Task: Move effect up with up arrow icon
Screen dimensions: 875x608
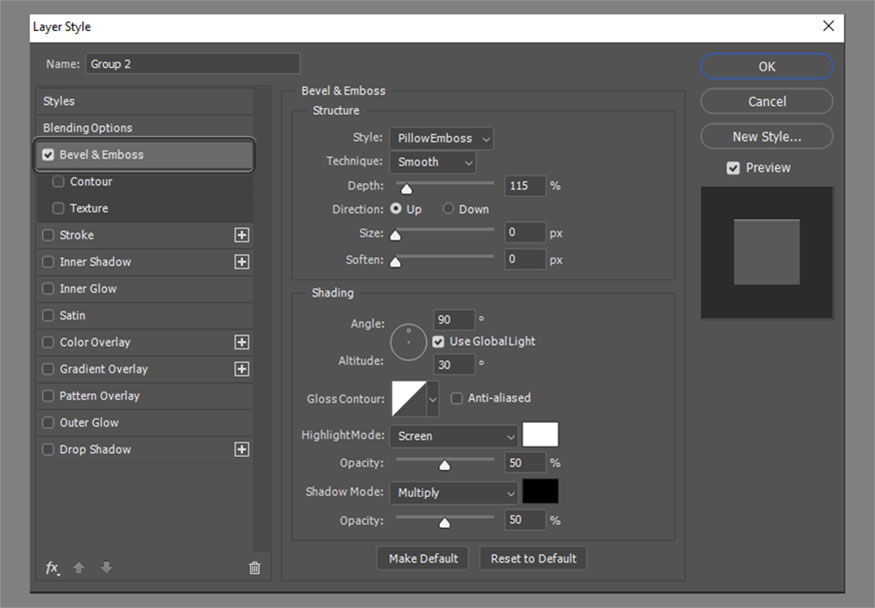Action: (x=79, y=567)
